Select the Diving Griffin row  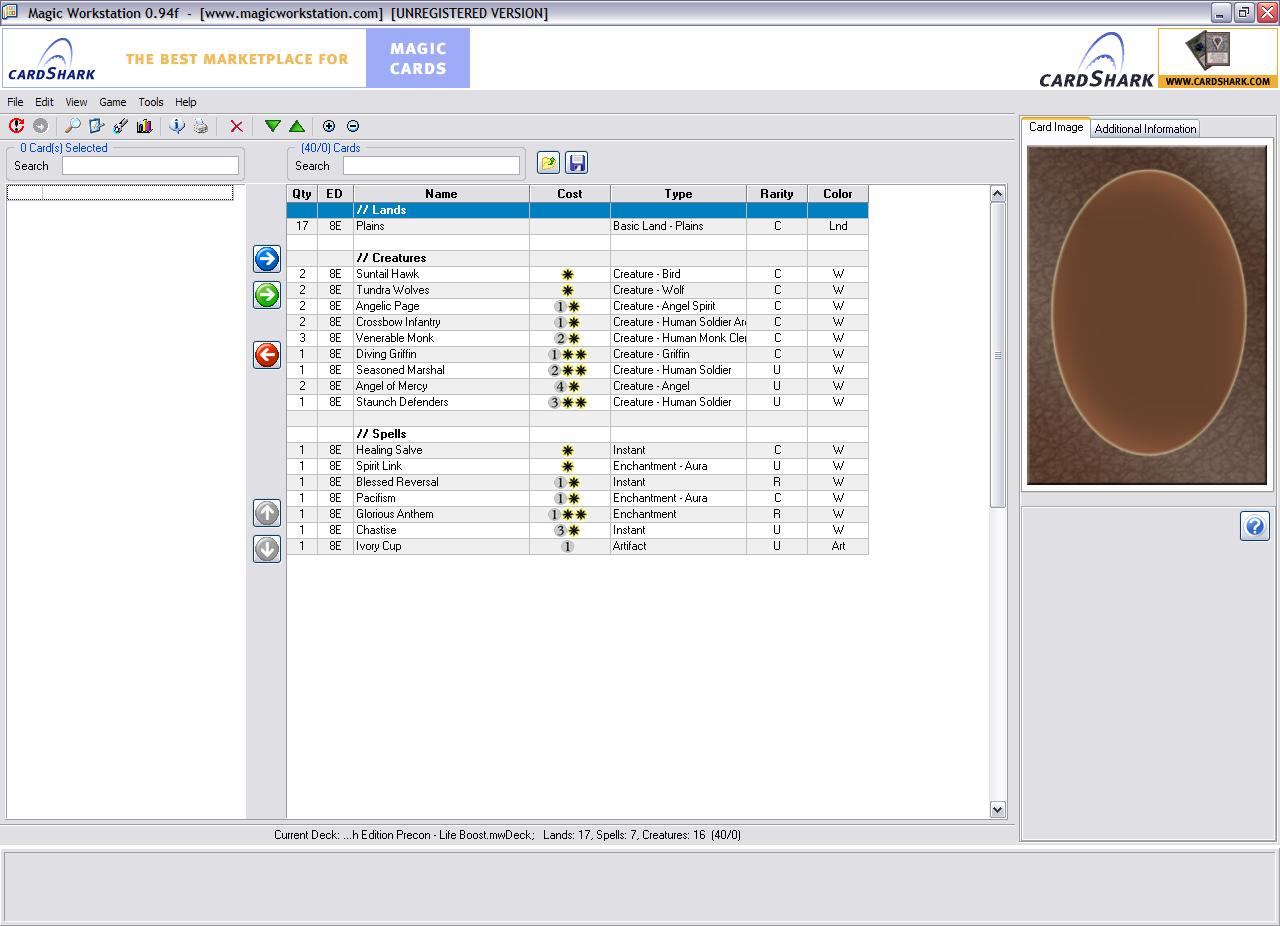577,354
